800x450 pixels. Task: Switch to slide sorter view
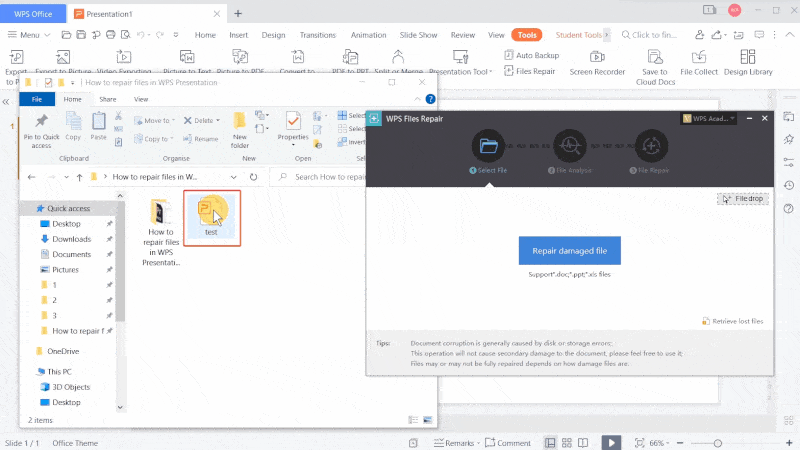tap(568, 443)
